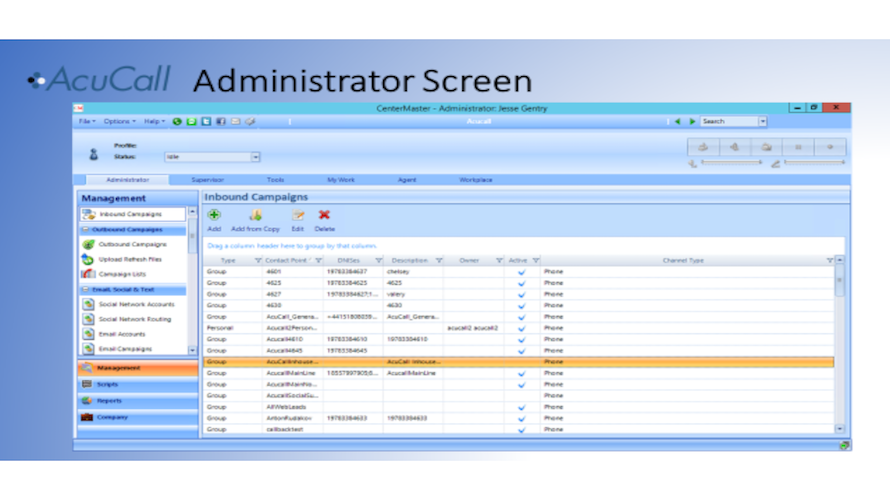
Task: Open Social Network Routing item
Action: tap(133, 319)
